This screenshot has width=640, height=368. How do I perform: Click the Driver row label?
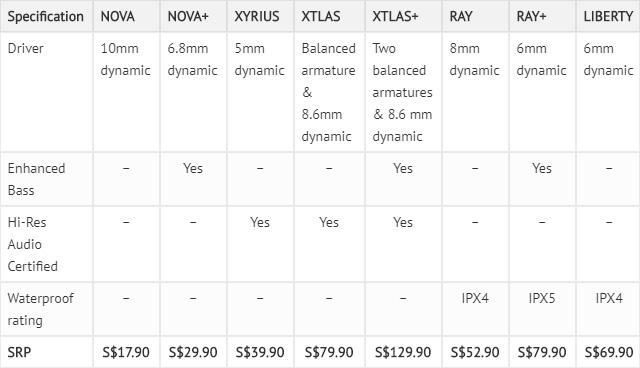pos(25,48)
